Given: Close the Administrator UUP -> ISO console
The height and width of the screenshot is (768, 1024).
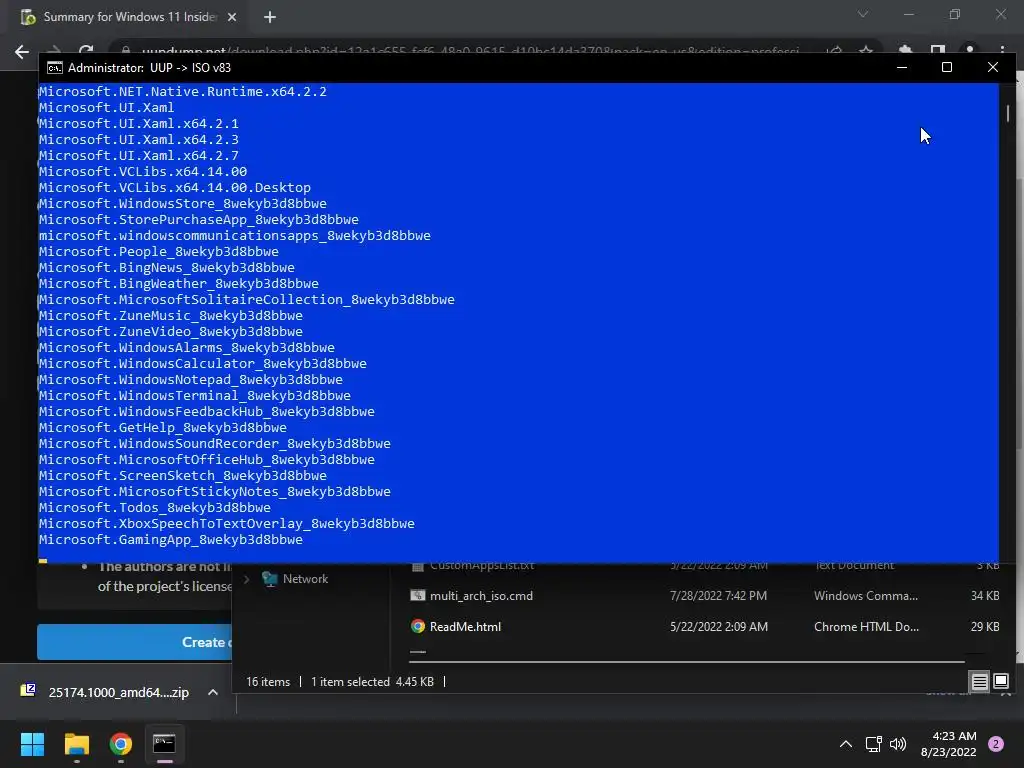Looking at the screenshot, I should (x=993, y=67).
